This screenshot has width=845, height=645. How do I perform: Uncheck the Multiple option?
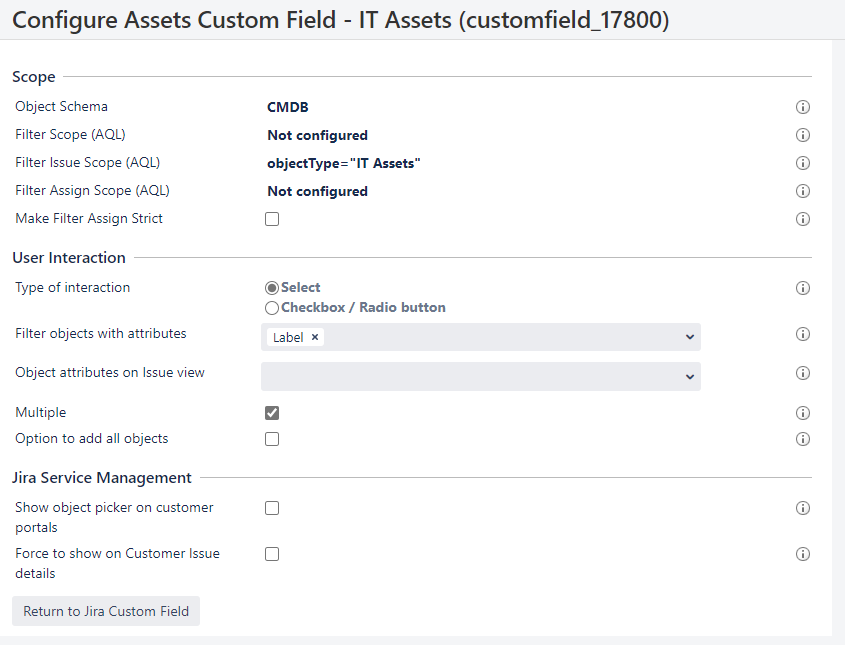click(x=271, y=412)
